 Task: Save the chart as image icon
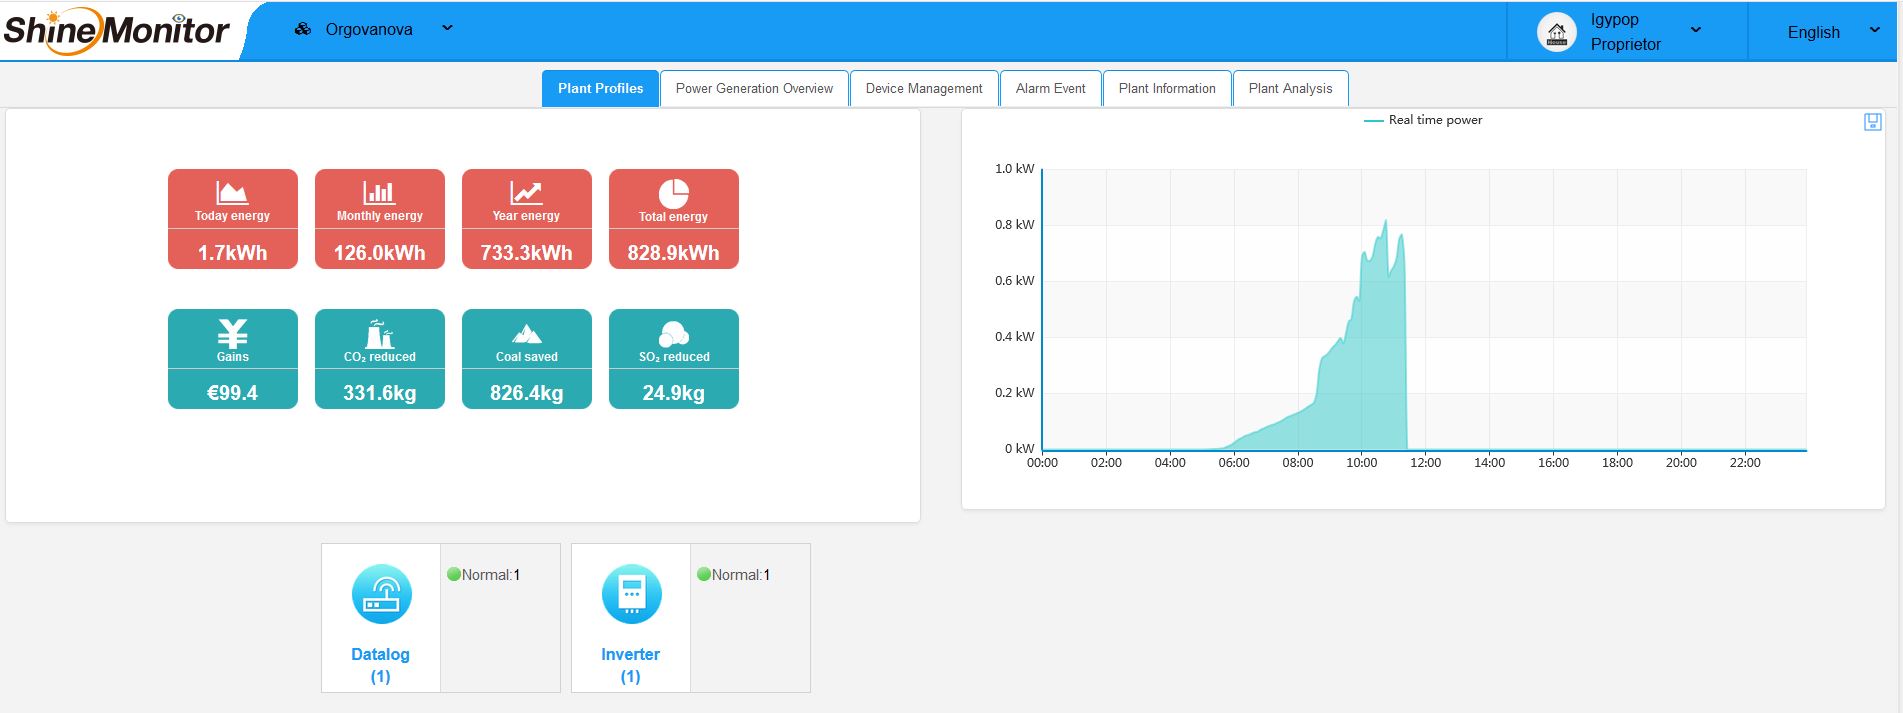[1873, 122]
